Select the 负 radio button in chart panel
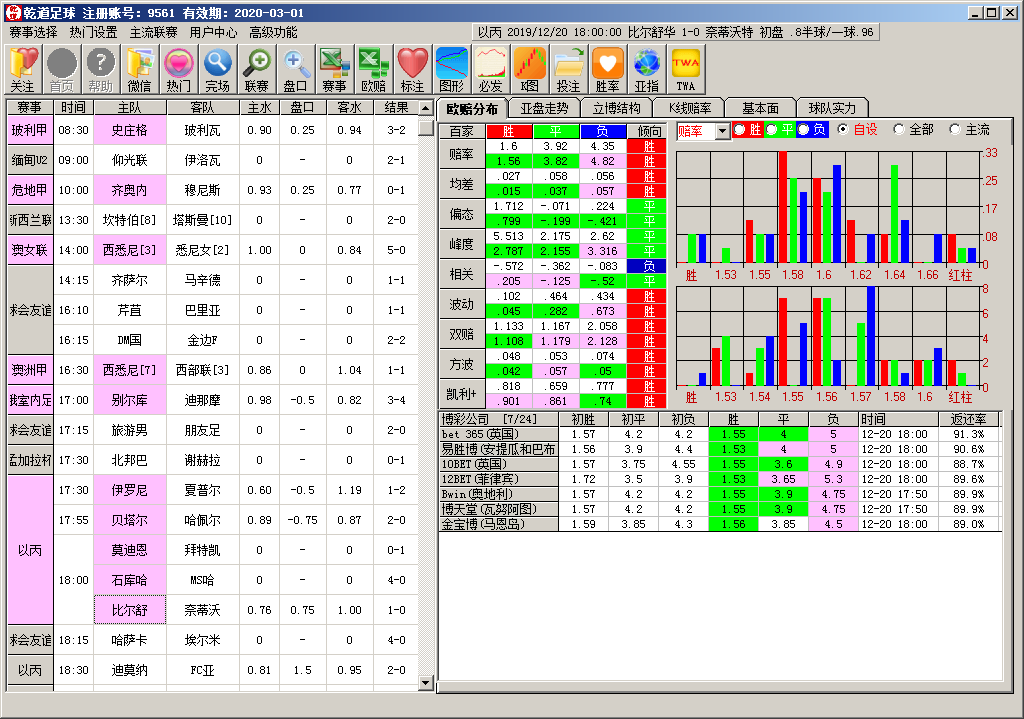The height and width of the screenshot is (719, 1024). coord(803,129)
